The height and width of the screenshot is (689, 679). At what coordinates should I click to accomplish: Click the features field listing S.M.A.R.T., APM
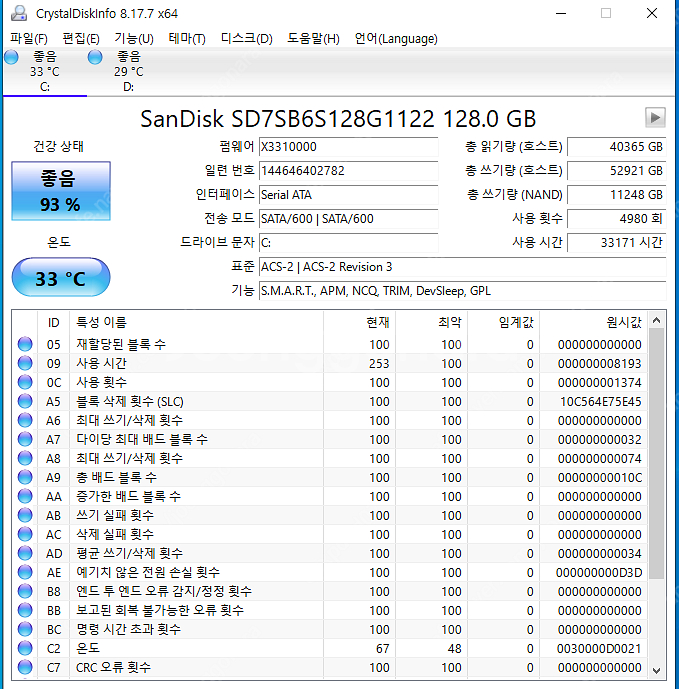click(x=462, y=291)
